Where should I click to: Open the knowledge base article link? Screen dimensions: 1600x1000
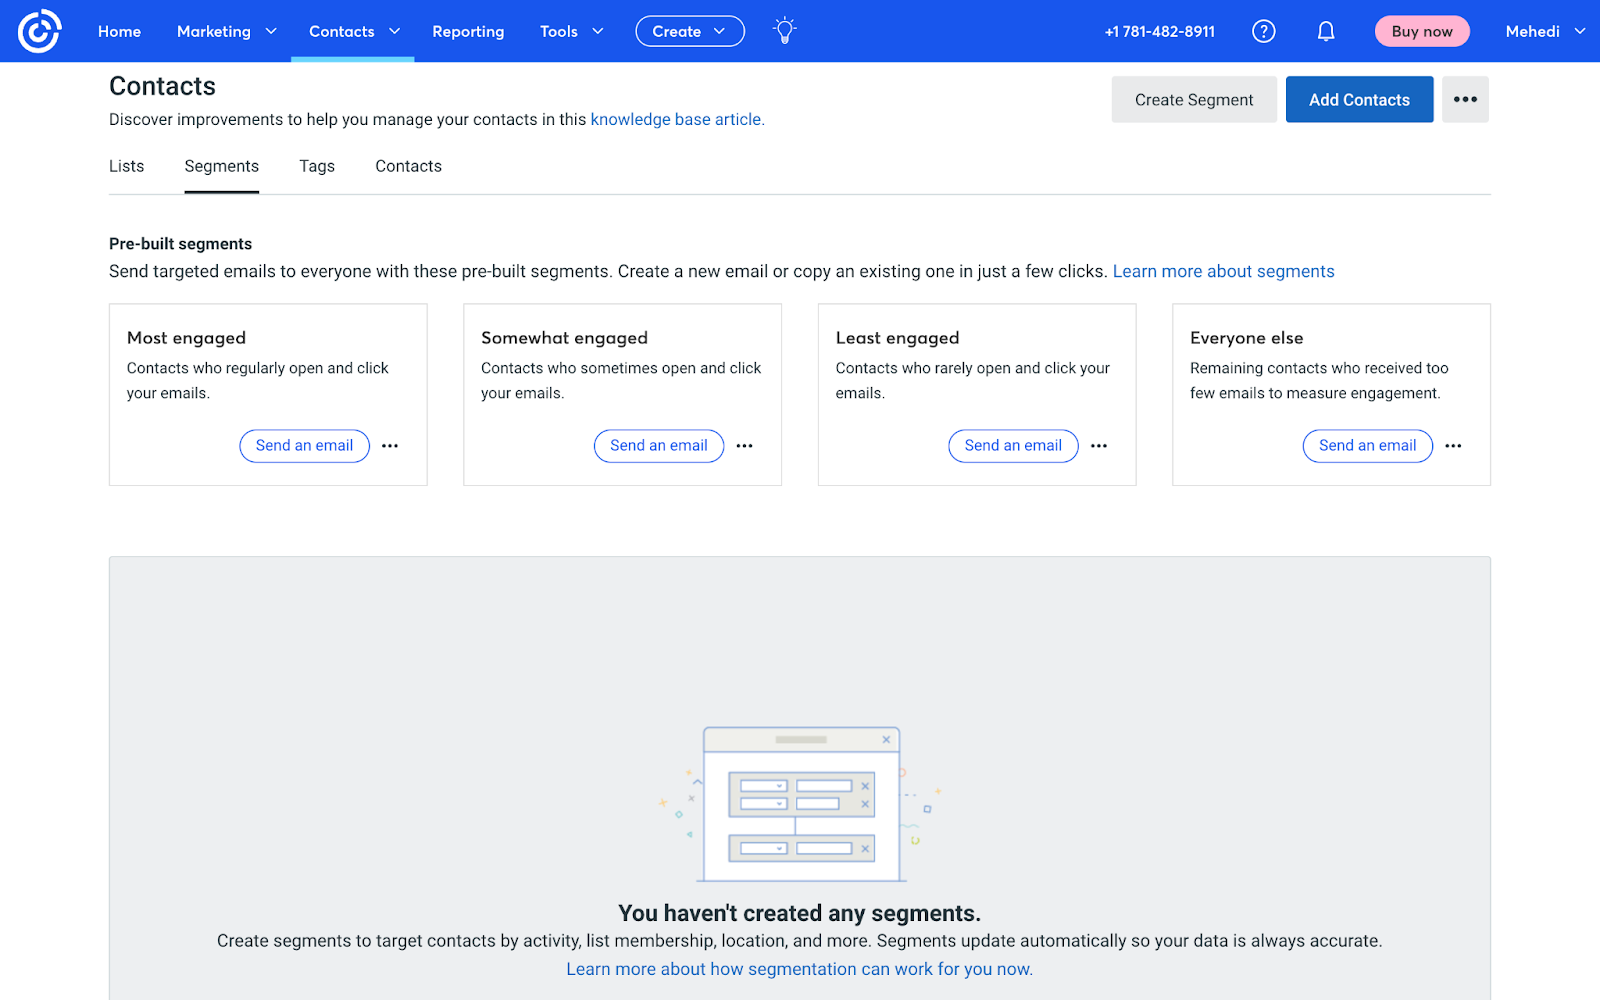coord(677,119)
